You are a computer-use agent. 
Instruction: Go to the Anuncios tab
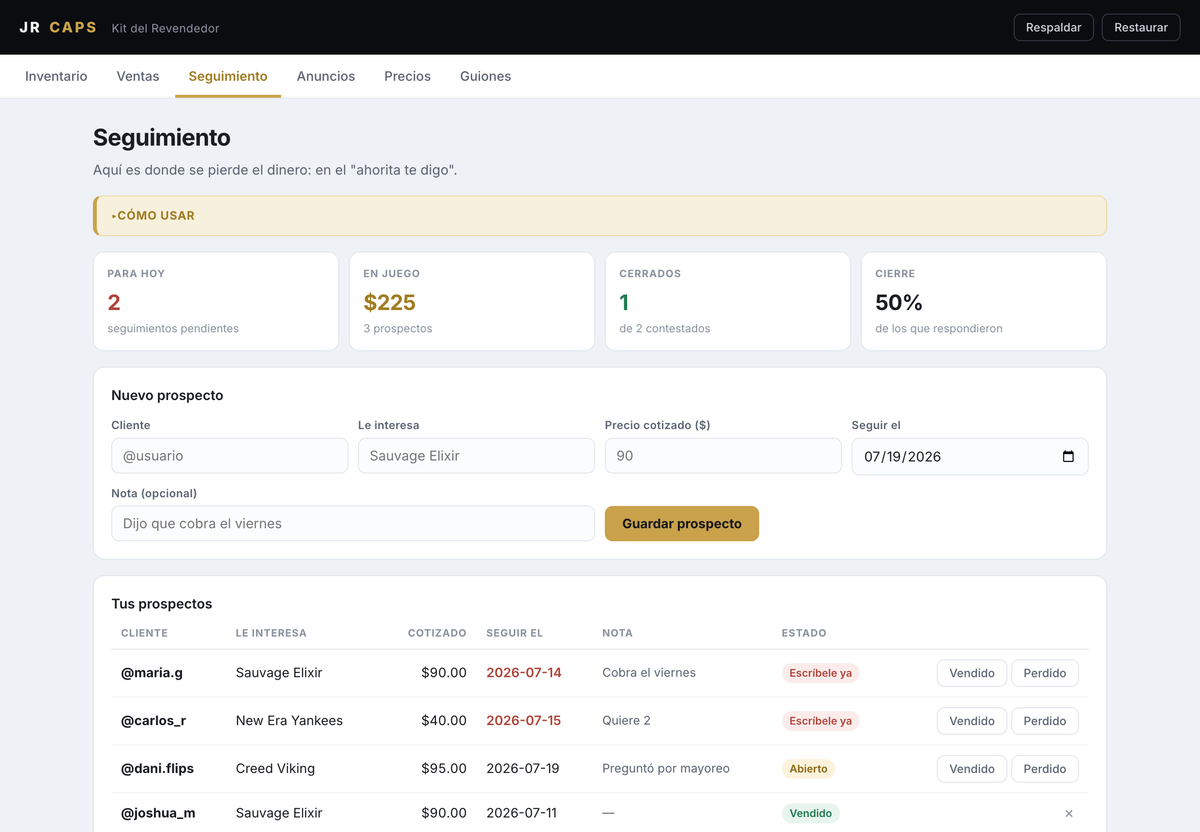click(x=326, y=76)
